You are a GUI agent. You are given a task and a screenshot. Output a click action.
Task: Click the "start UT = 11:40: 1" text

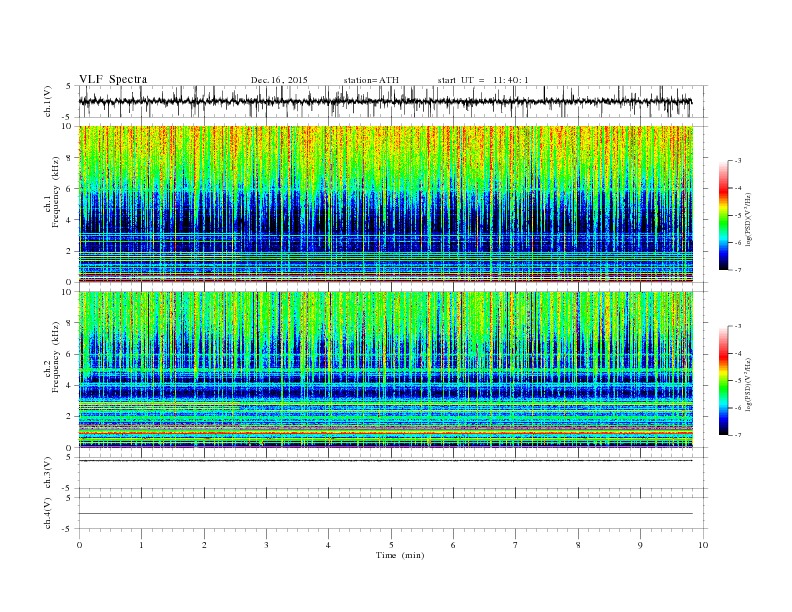[483, 80]
